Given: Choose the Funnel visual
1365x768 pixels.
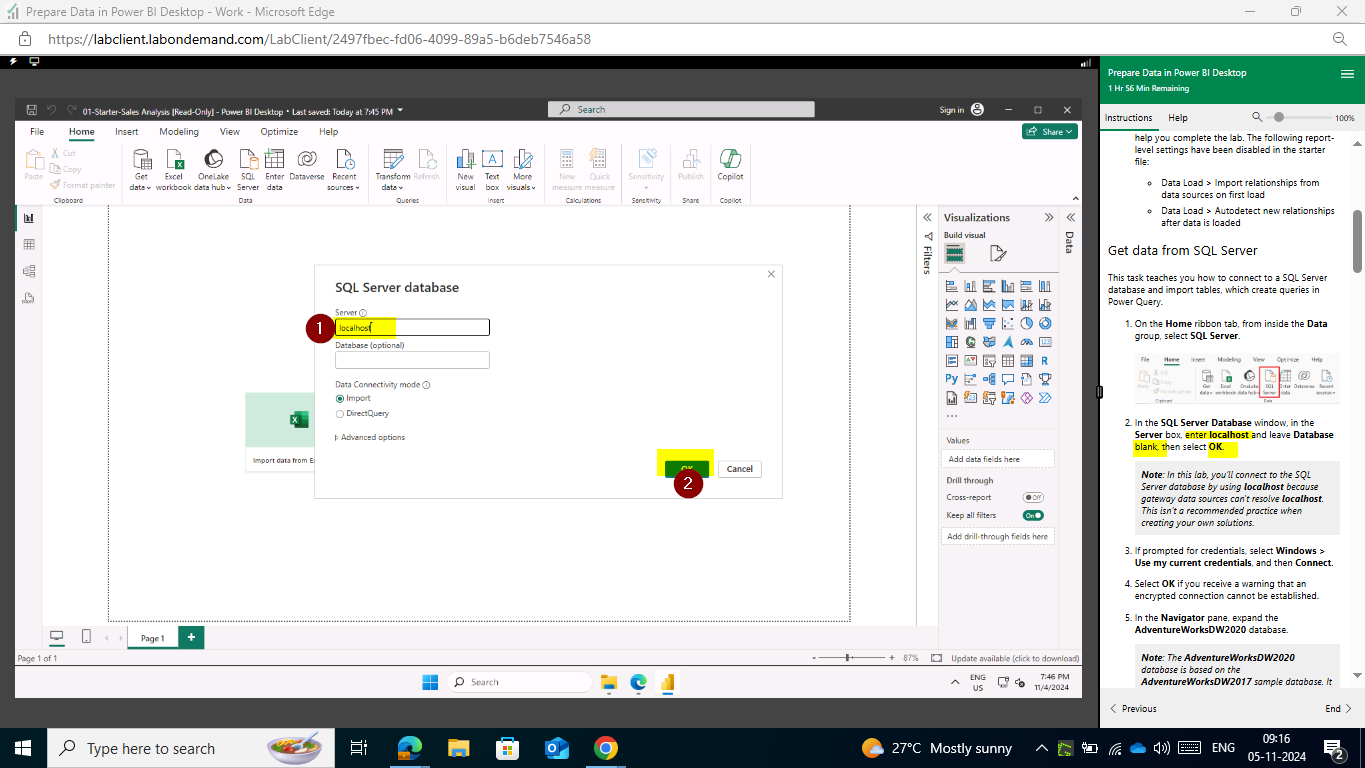Looking at the screenshot, I should pyautogui.click(x=989, y=323).
